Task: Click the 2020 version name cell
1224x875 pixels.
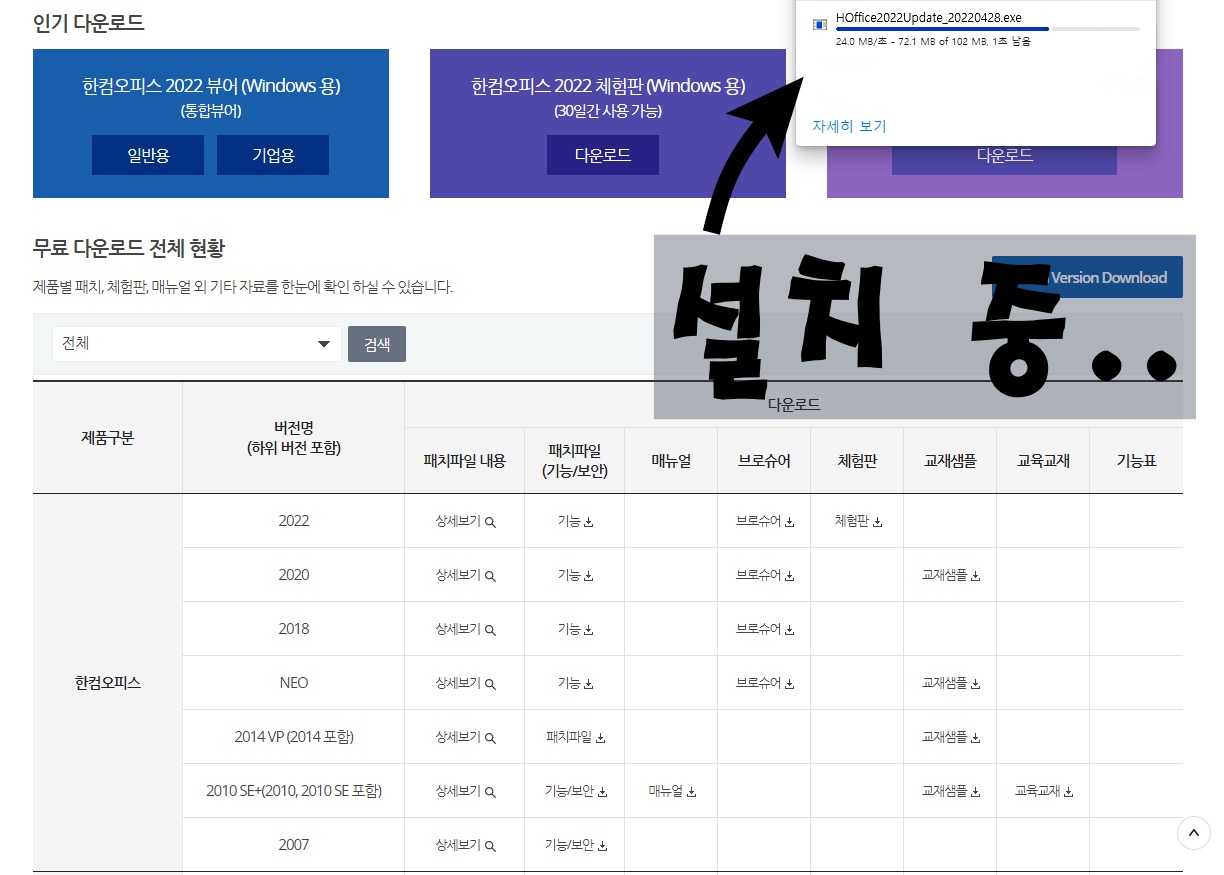Action: [x=294, y=575]
